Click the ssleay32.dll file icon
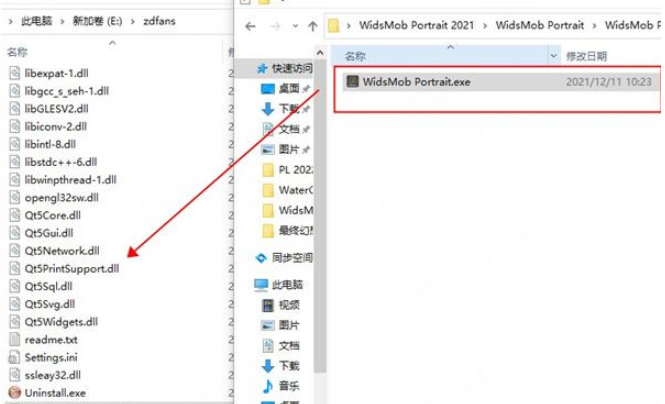The width and height of the screenshot is (665, 404). pyautogui.click(x=14, y=375)
